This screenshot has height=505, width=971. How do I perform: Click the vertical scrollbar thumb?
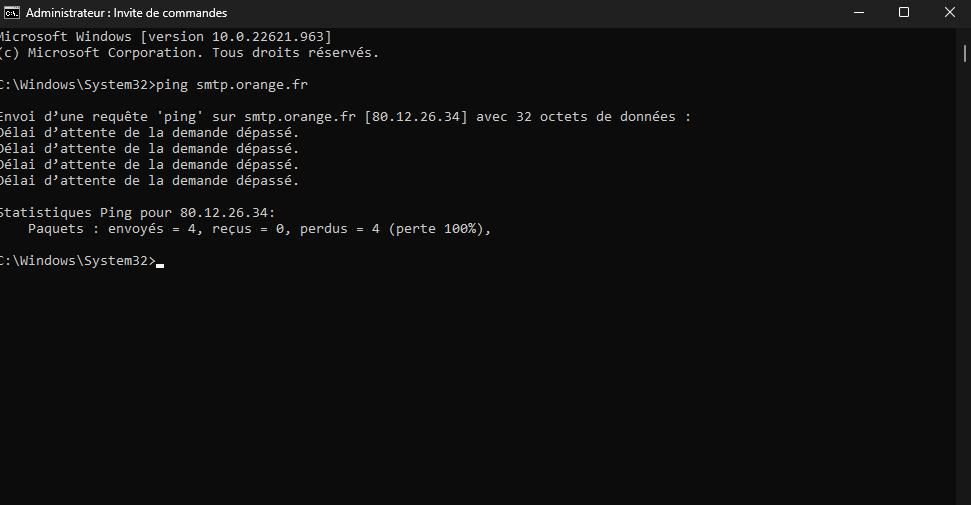(x=965, y=53)
